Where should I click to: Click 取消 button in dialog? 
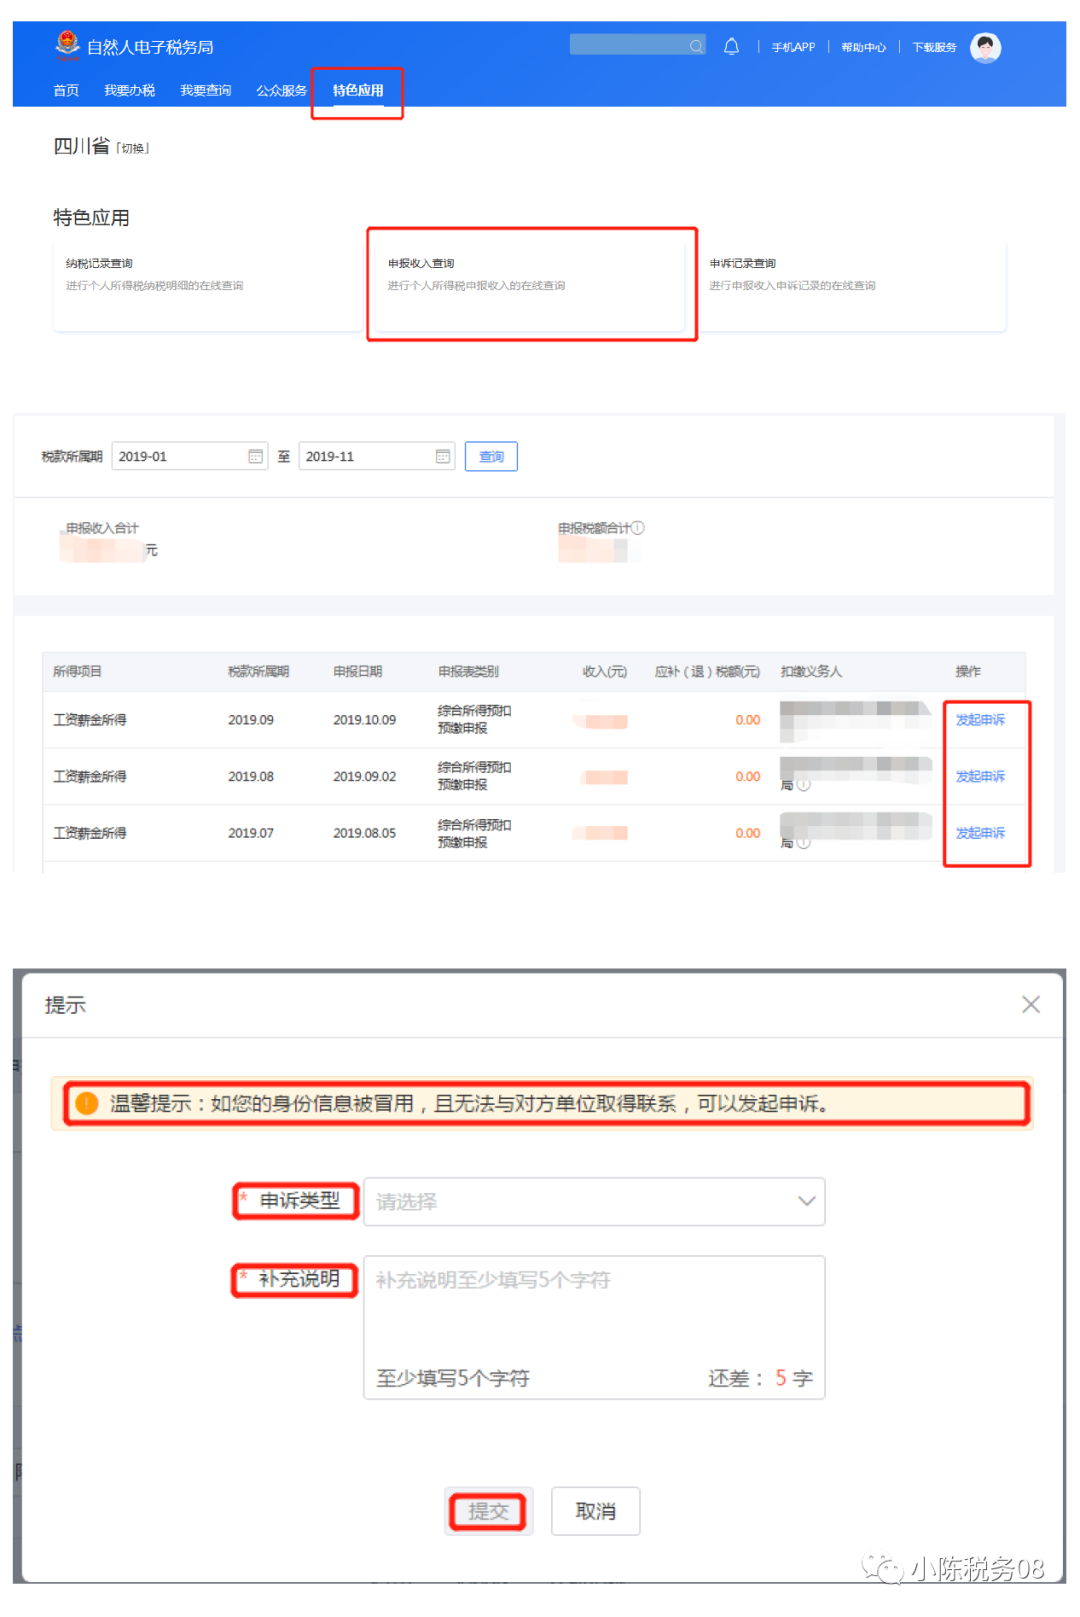pyautogui.click(x=596, y=1511)
